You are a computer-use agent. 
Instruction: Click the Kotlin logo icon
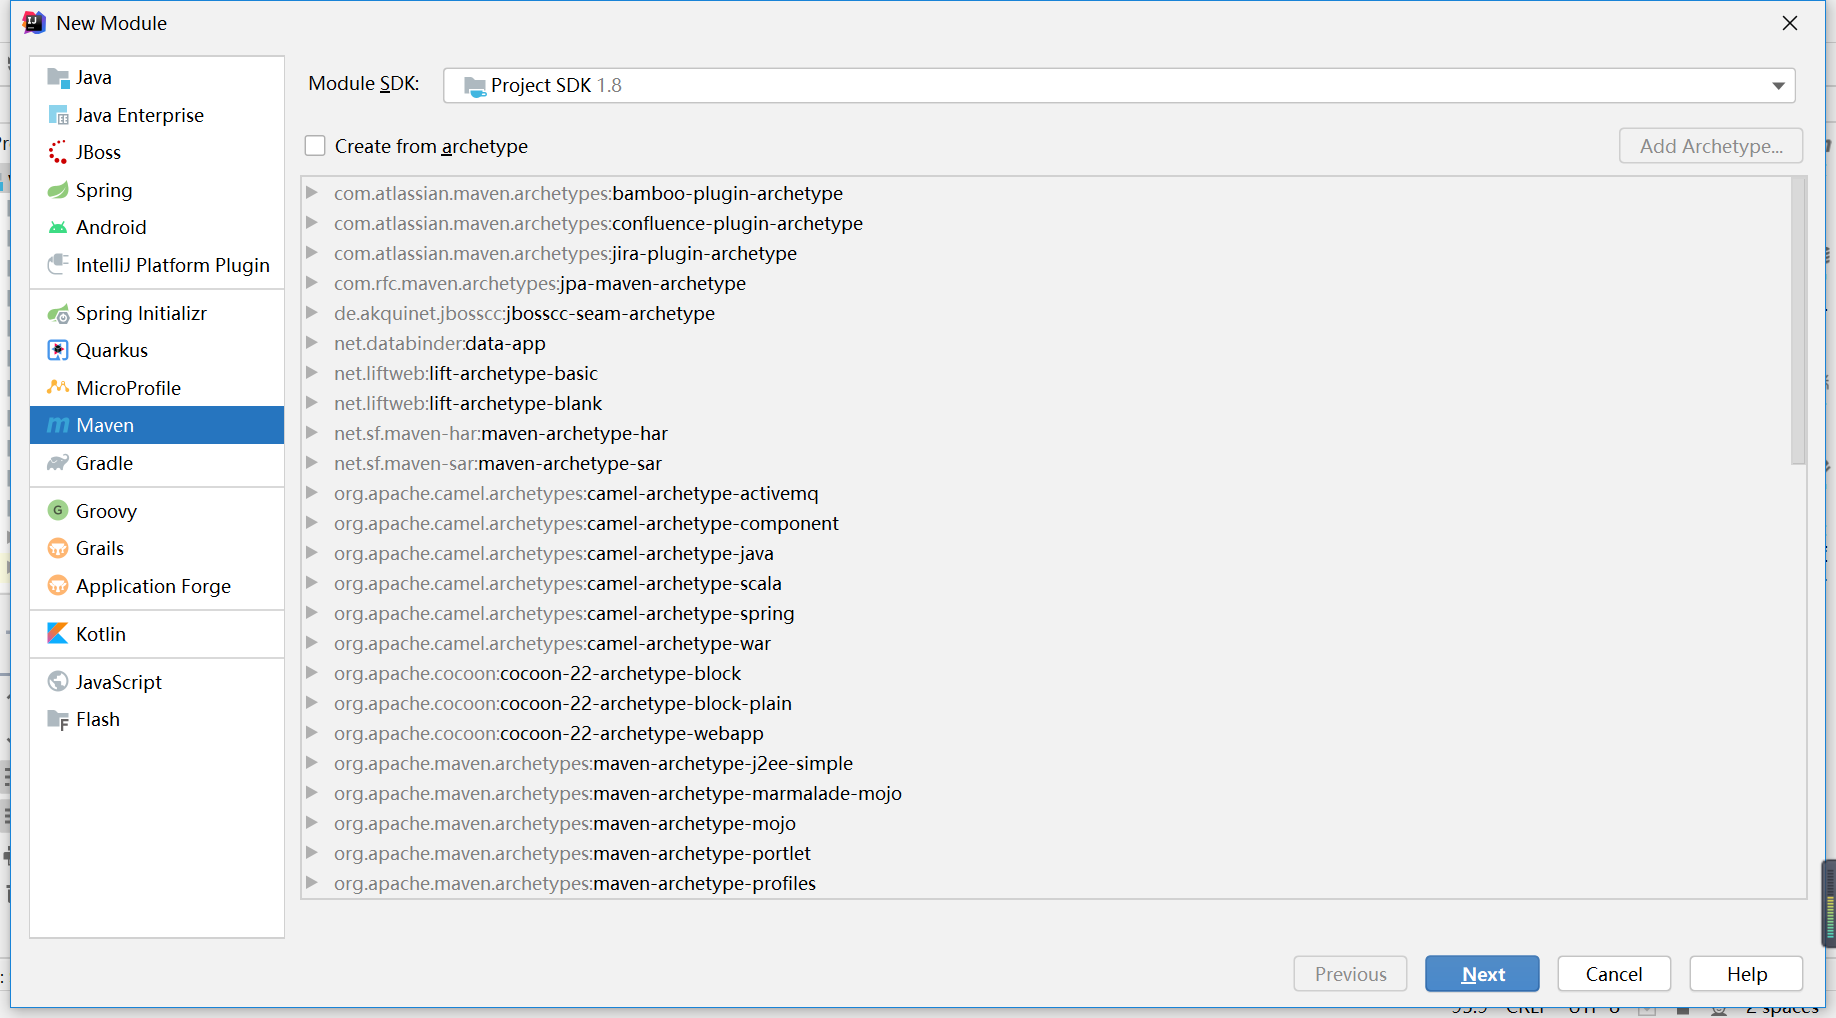click(58, 633)
